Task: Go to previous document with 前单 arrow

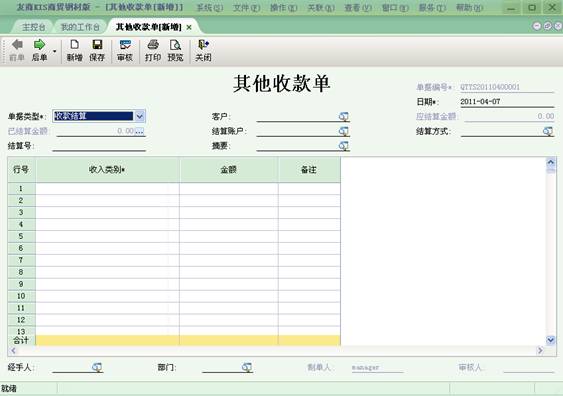Action: point(17,50)
